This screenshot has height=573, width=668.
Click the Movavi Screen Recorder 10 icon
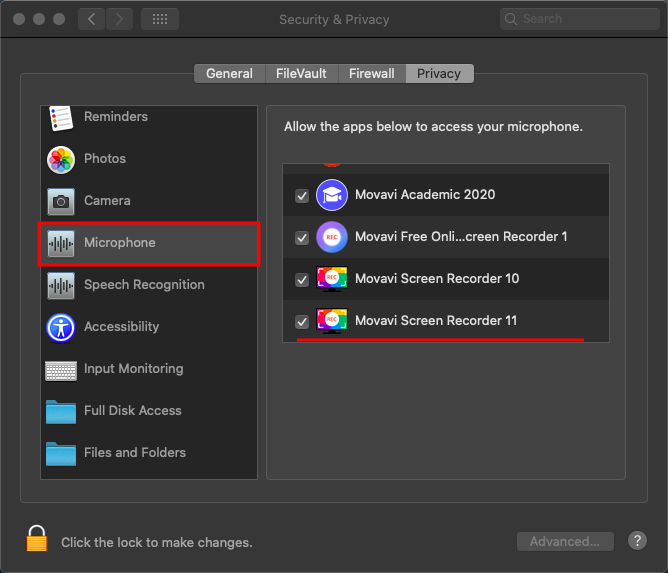(x=332, y=279)
